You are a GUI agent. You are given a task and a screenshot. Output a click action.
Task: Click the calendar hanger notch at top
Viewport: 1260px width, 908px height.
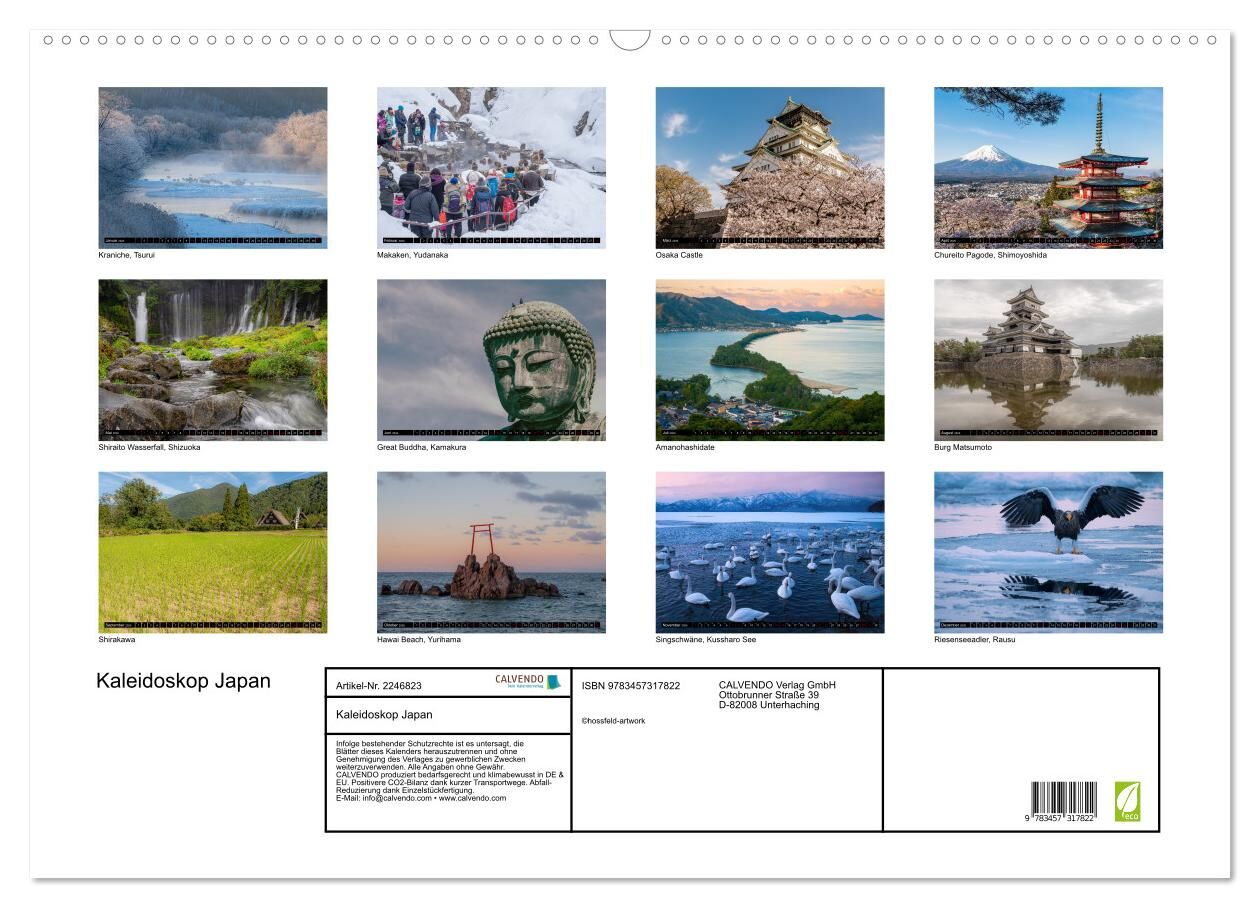629,40
